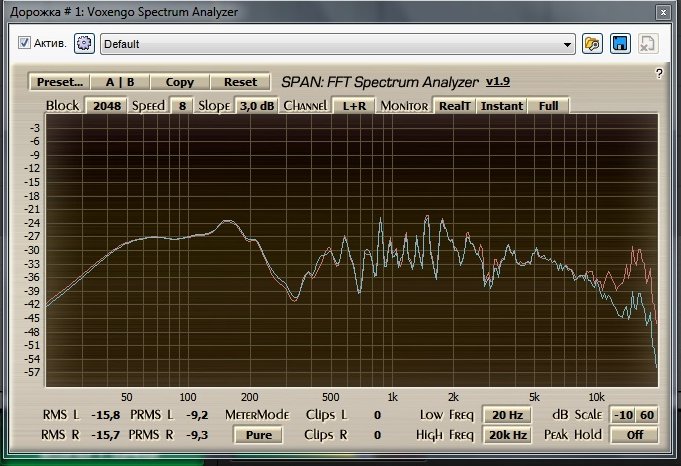
Task: Open the Speed value 8 selector
Action: click(x=182, y=106)
